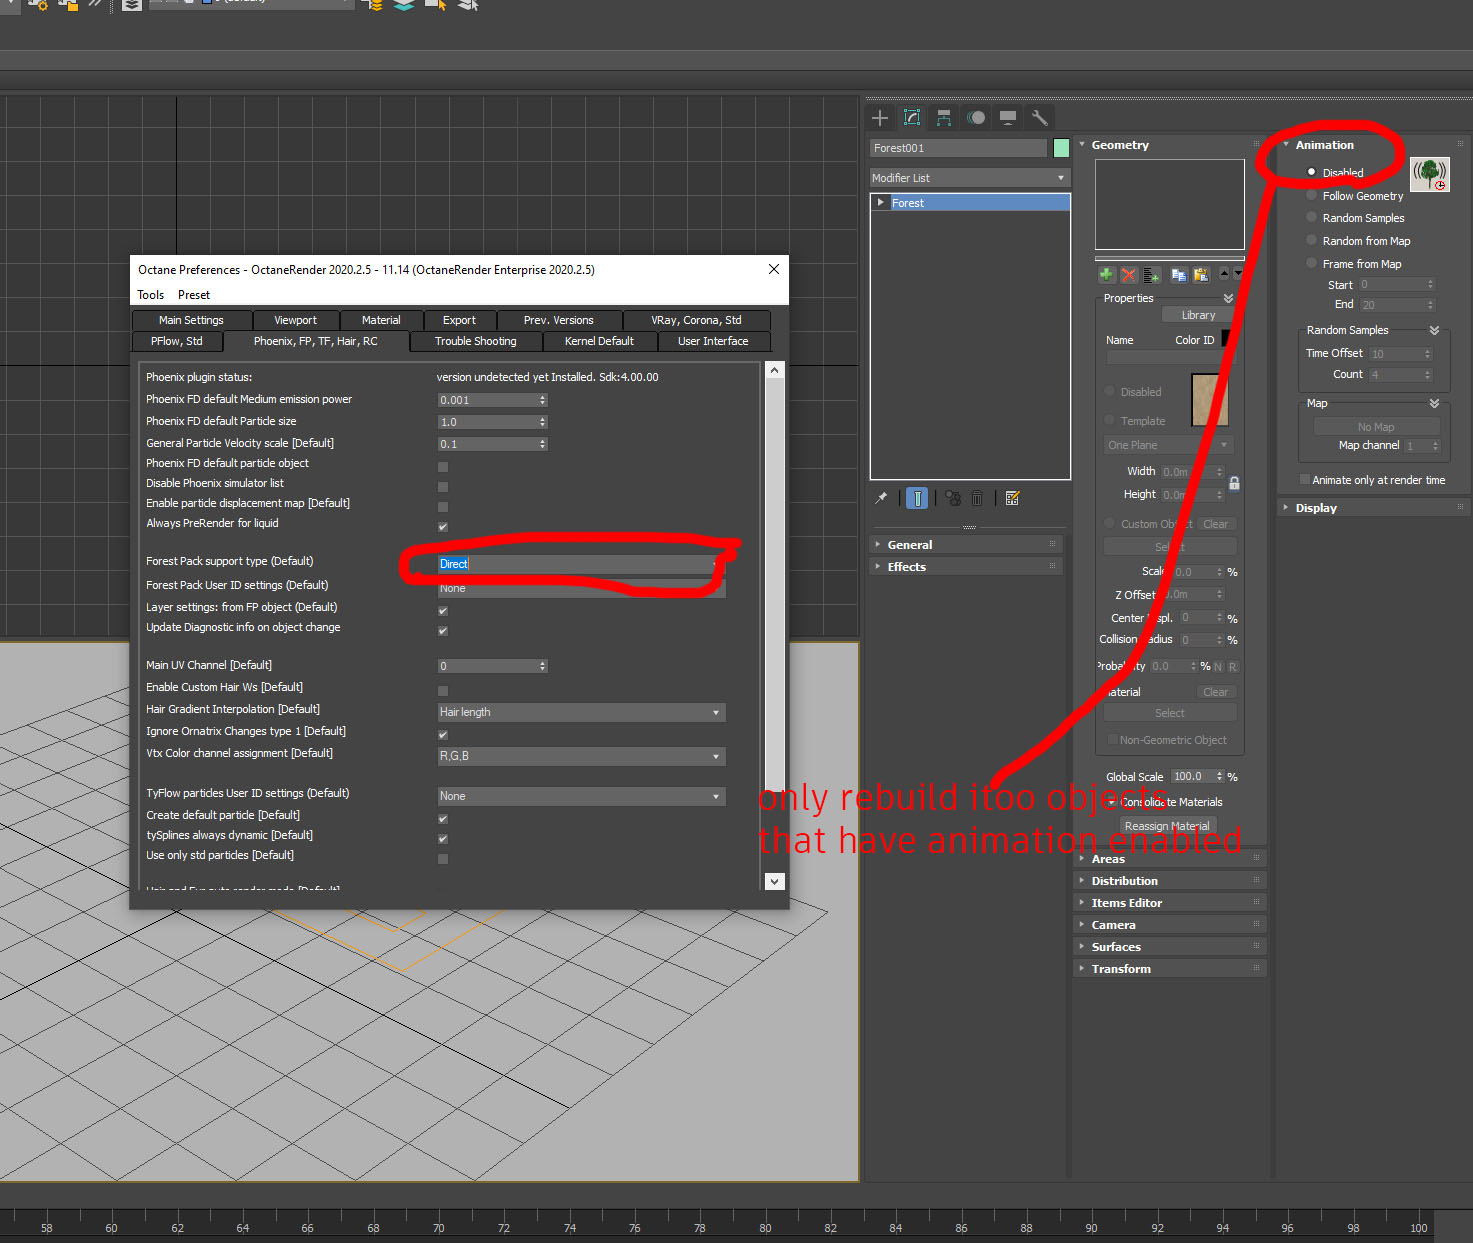Click the Library button
1473x1243 pixels.
pos(1198,315)
